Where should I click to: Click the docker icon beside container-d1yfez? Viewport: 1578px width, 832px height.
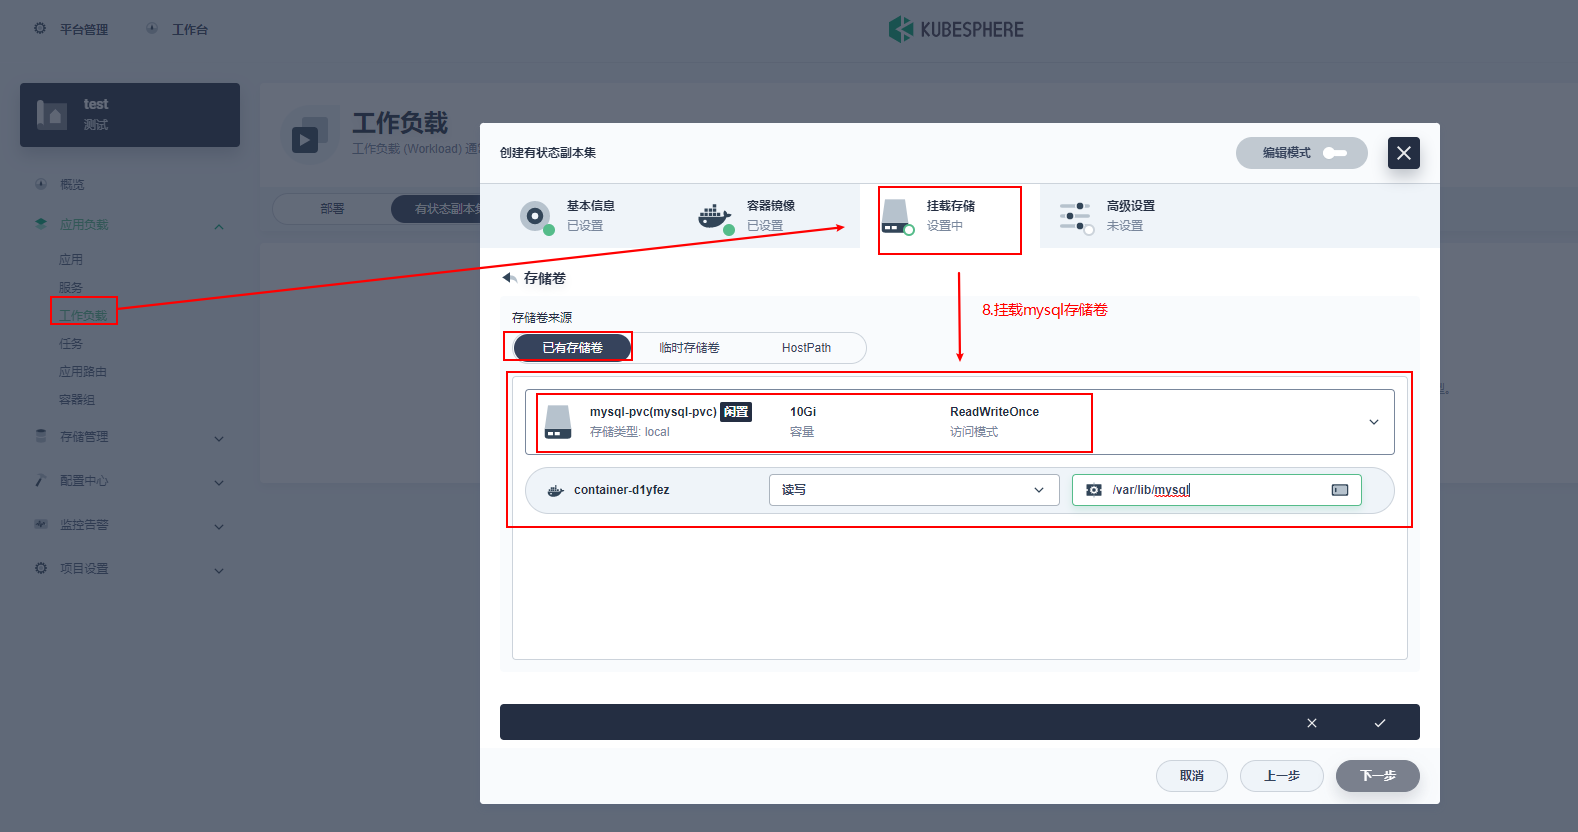(x=556, y=491)
